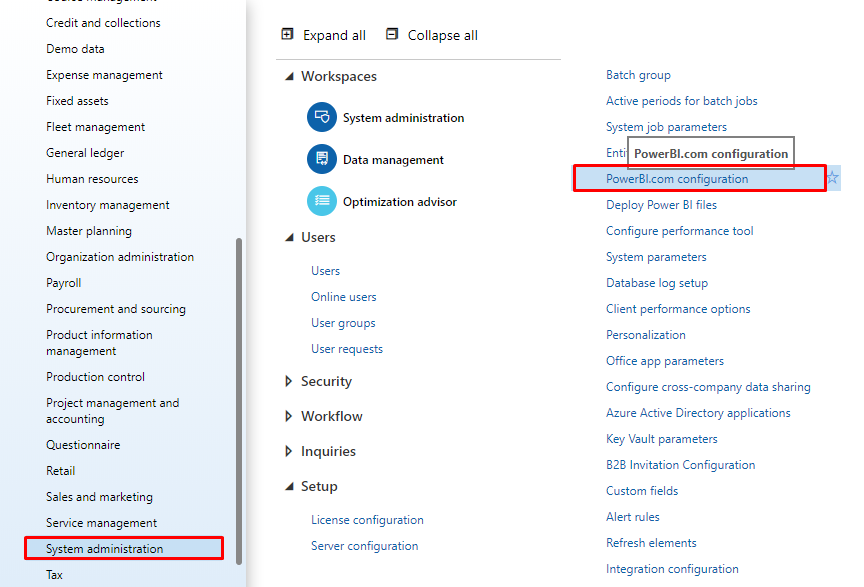Open PowerBI.com configuration link
Image resolution: width=864 pixels, height=587 pixels.
(x=676, y=179)
